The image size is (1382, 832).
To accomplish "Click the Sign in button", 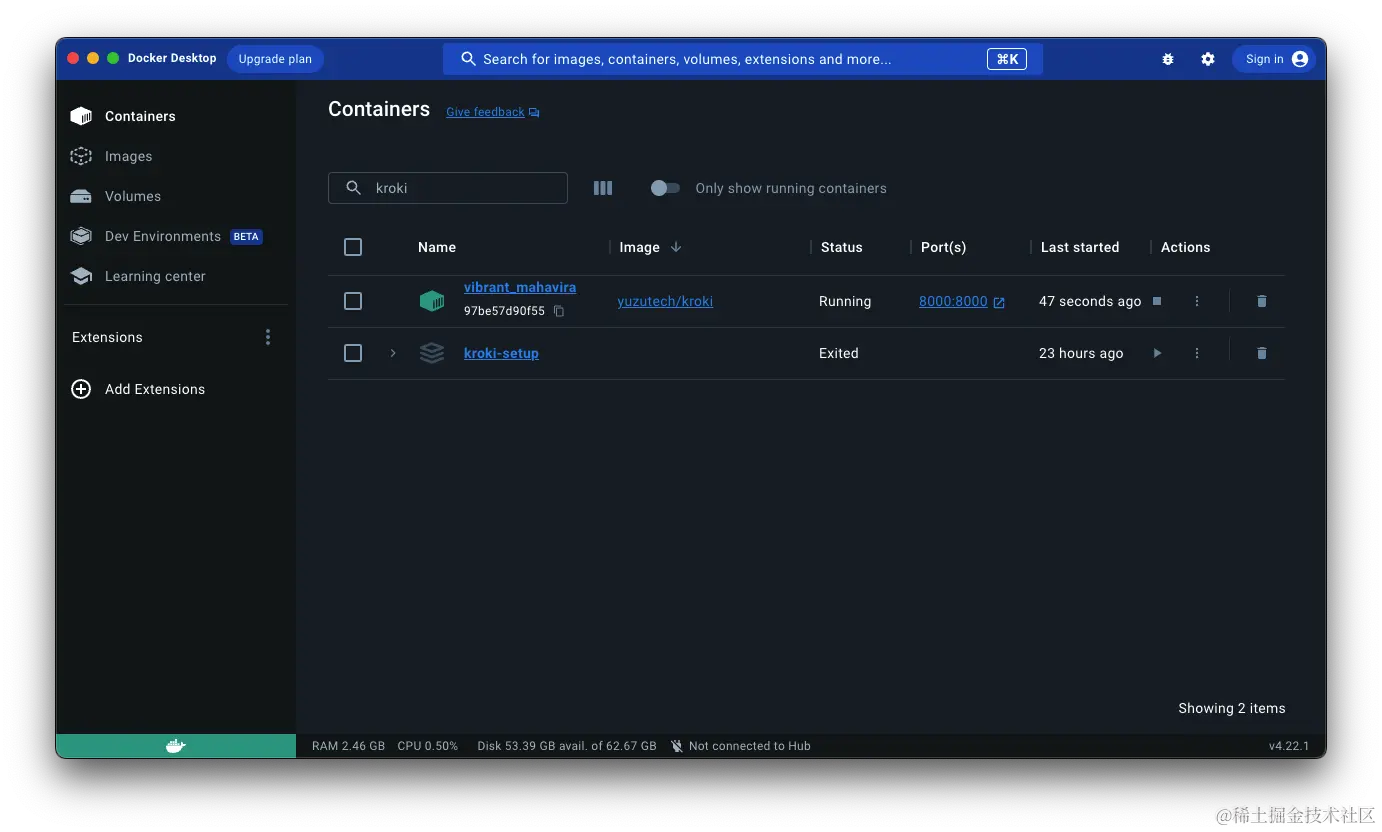I will pyautogui.click(x=1273, y=59).
